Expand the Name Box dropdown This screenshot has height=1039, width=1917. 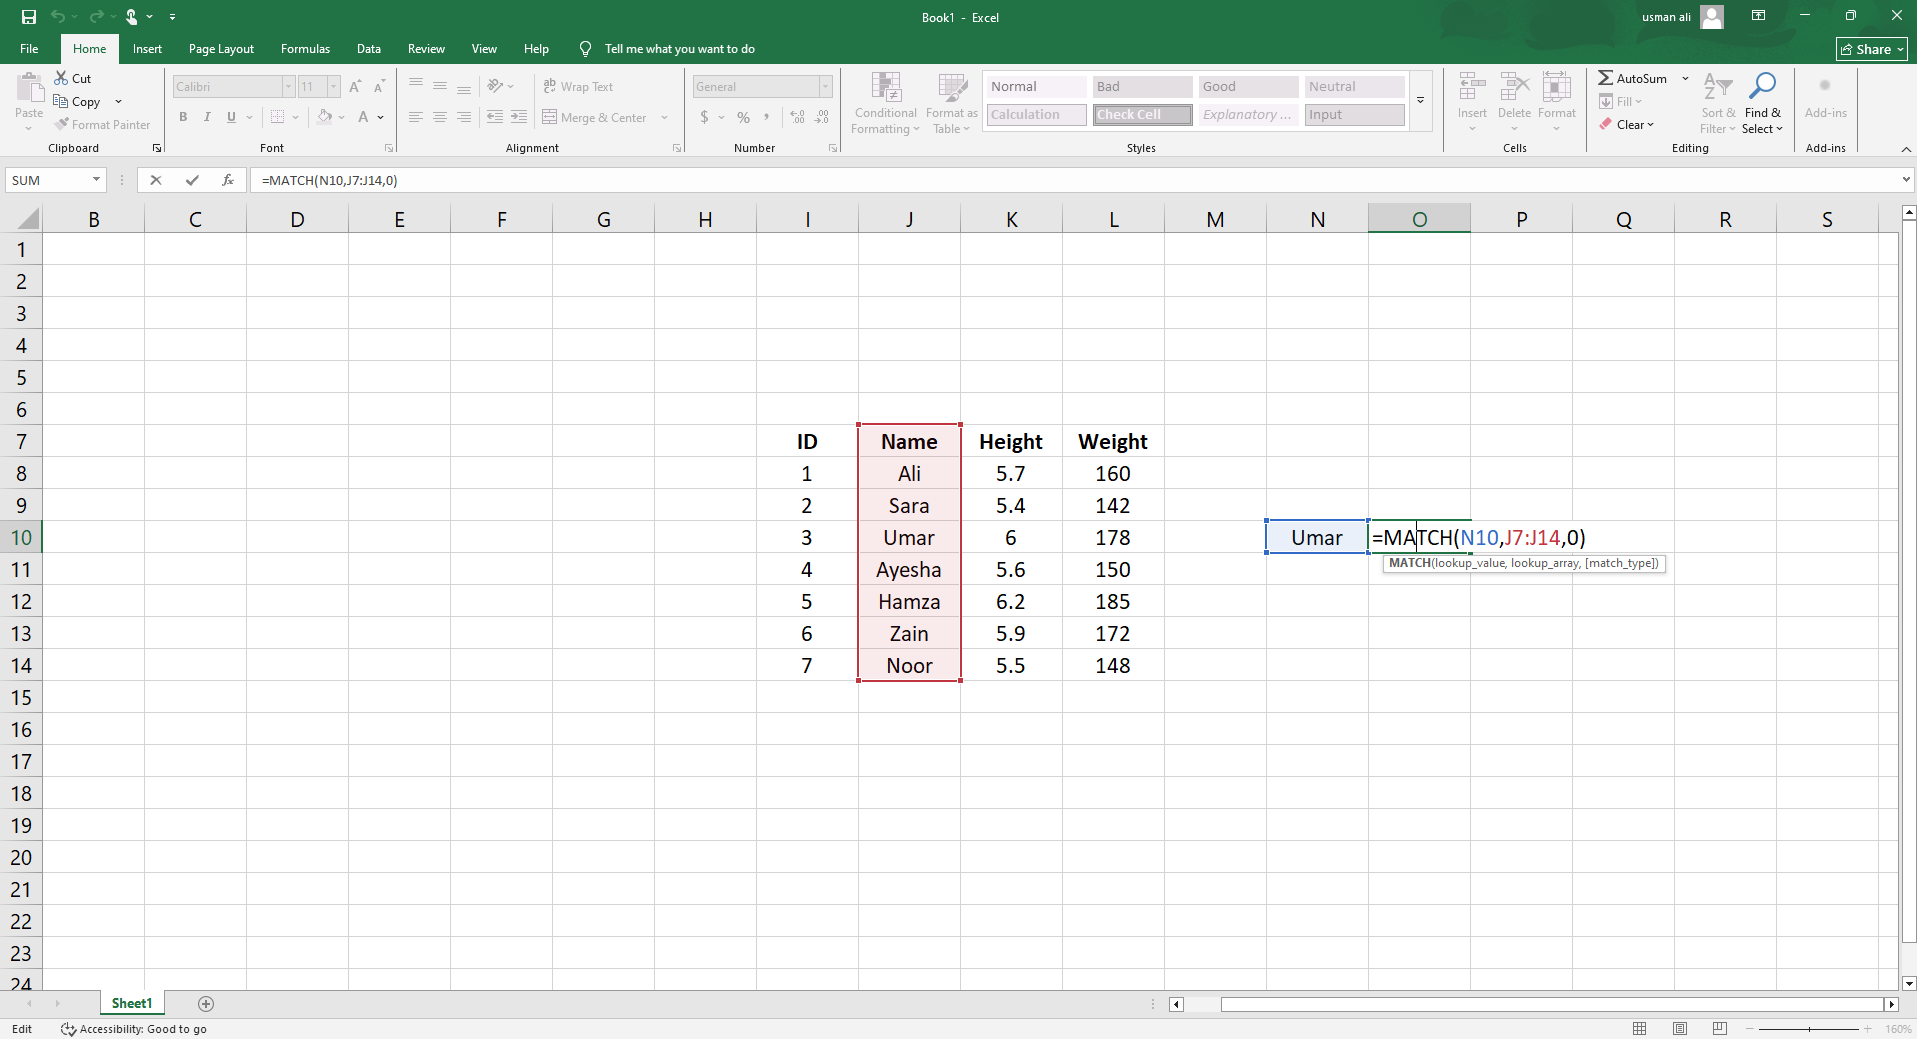pyautogui.click(x=96, y=180)
